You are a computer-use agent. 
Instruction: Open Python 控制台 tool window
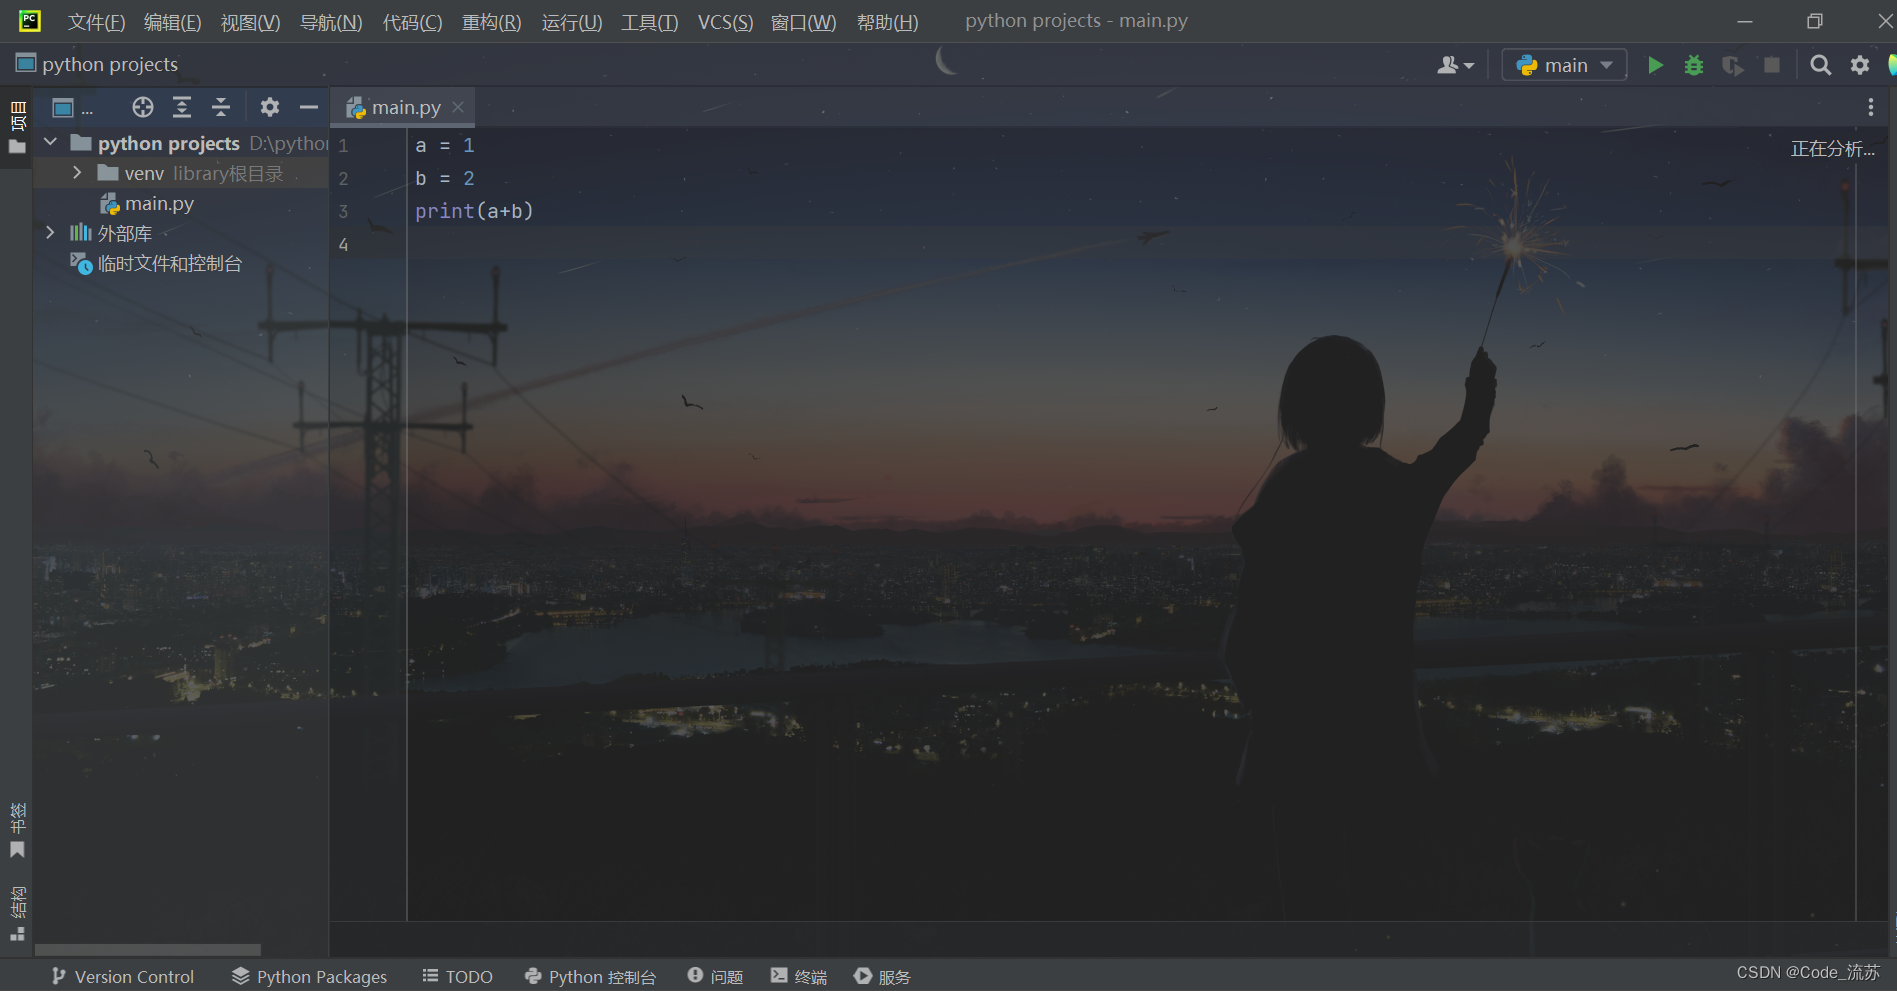point(590,977)
